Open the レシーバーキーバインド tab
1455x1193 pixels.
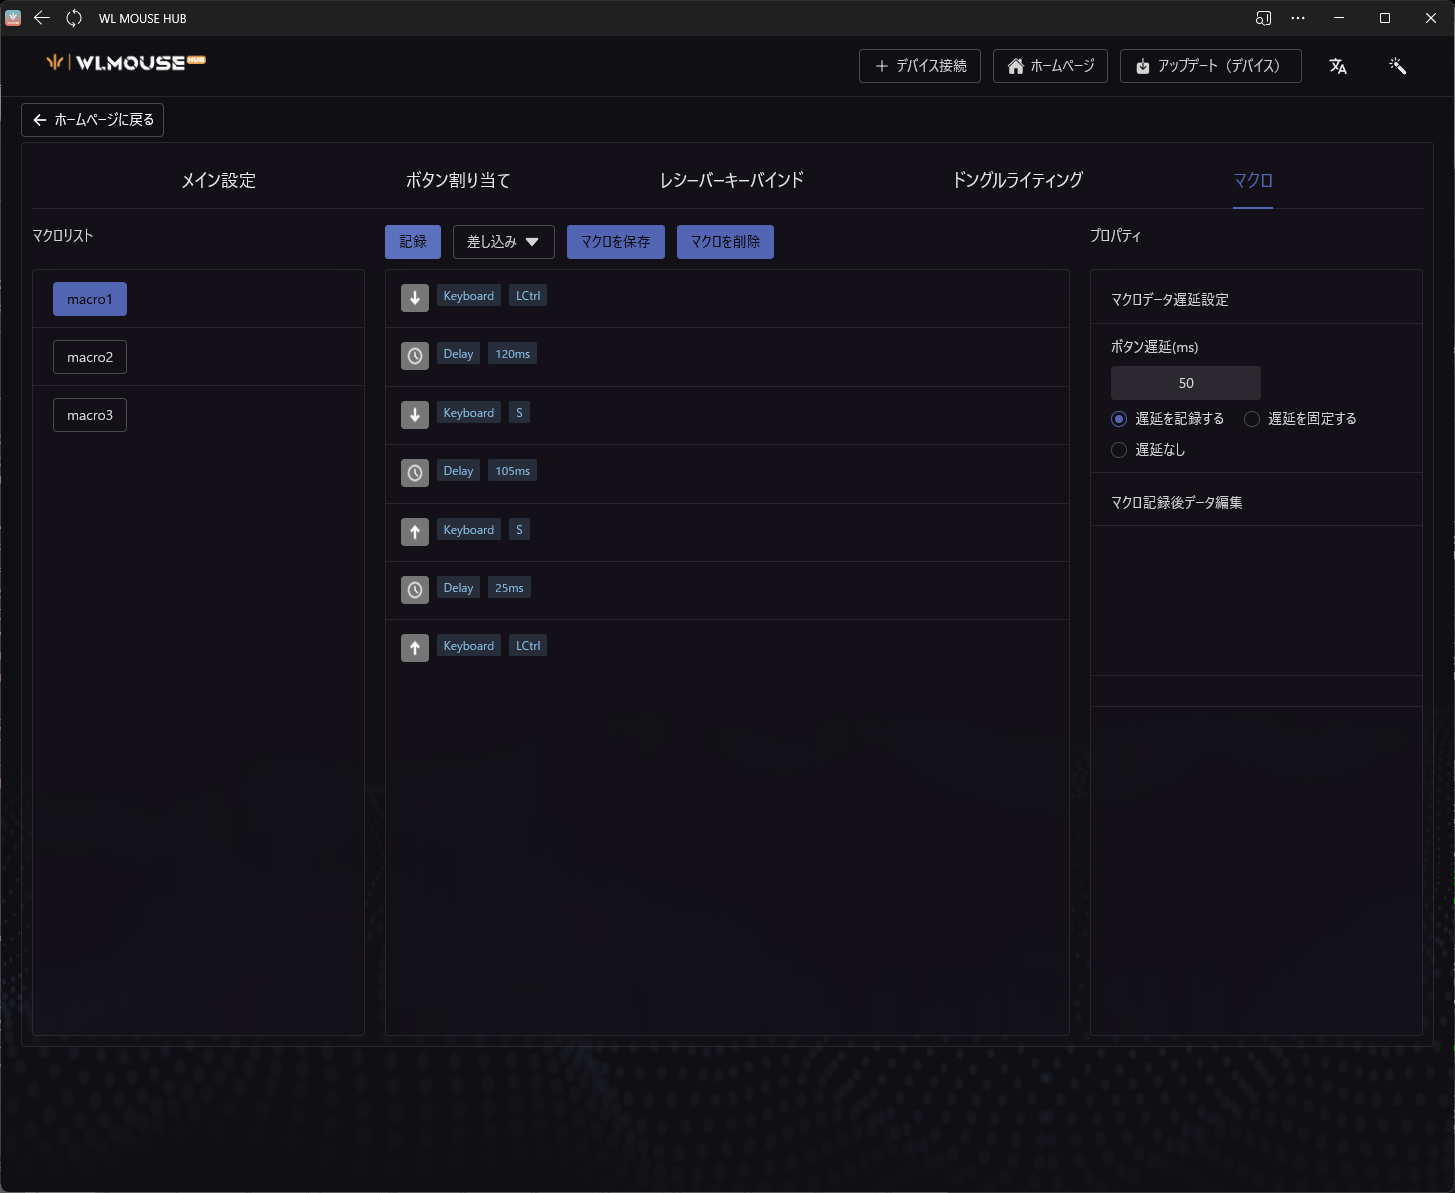732,180
